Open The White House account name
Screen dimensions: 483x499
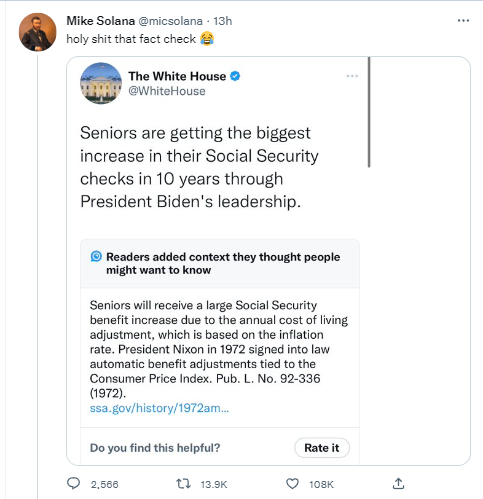point(177,76)
